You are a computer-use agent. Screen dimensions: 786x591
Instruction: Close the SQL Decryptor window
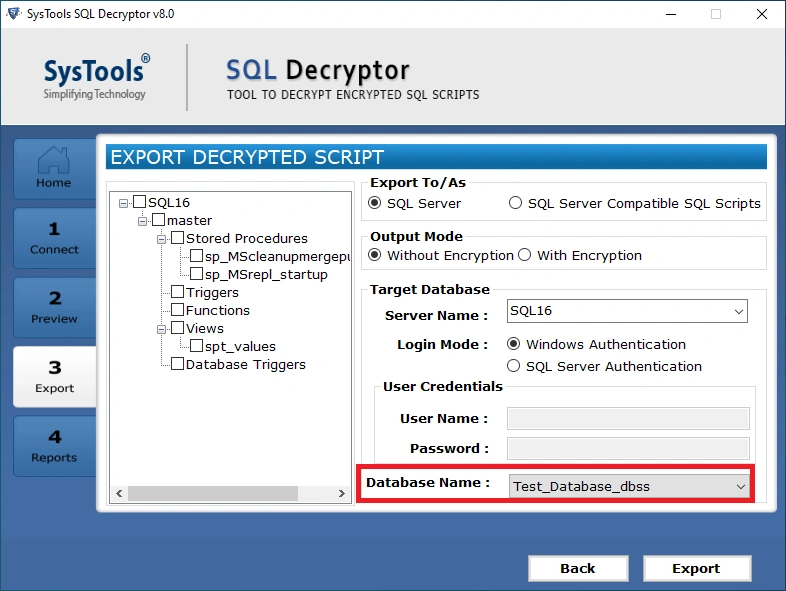click(x=762, y=14)
